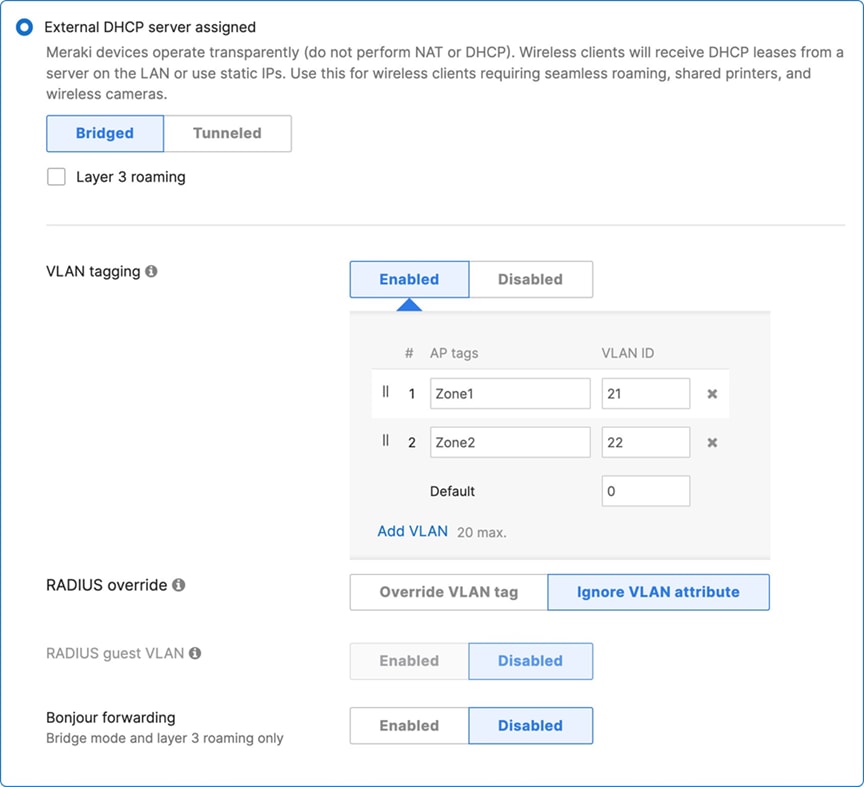The height and width of the screenshot is (787, 864).
Task: Select External DHCP server assigned radio button
Action: (24, 27)
